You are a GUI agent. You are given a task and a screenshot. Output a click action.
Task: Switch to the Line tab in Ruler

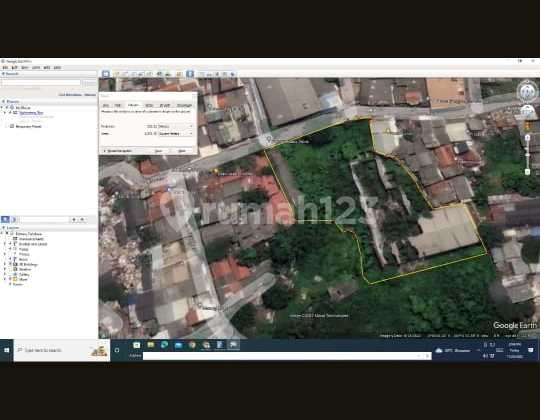[106, 105]
